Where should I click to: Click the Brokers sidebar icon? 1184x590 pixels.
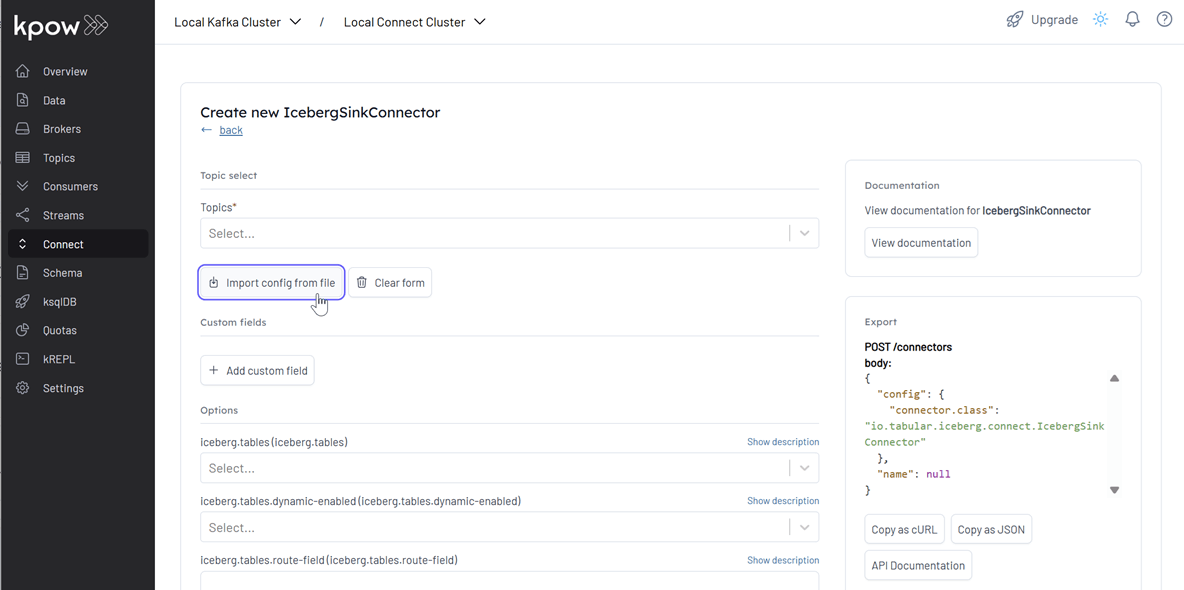pyautogui.click(x=23, y=129)
